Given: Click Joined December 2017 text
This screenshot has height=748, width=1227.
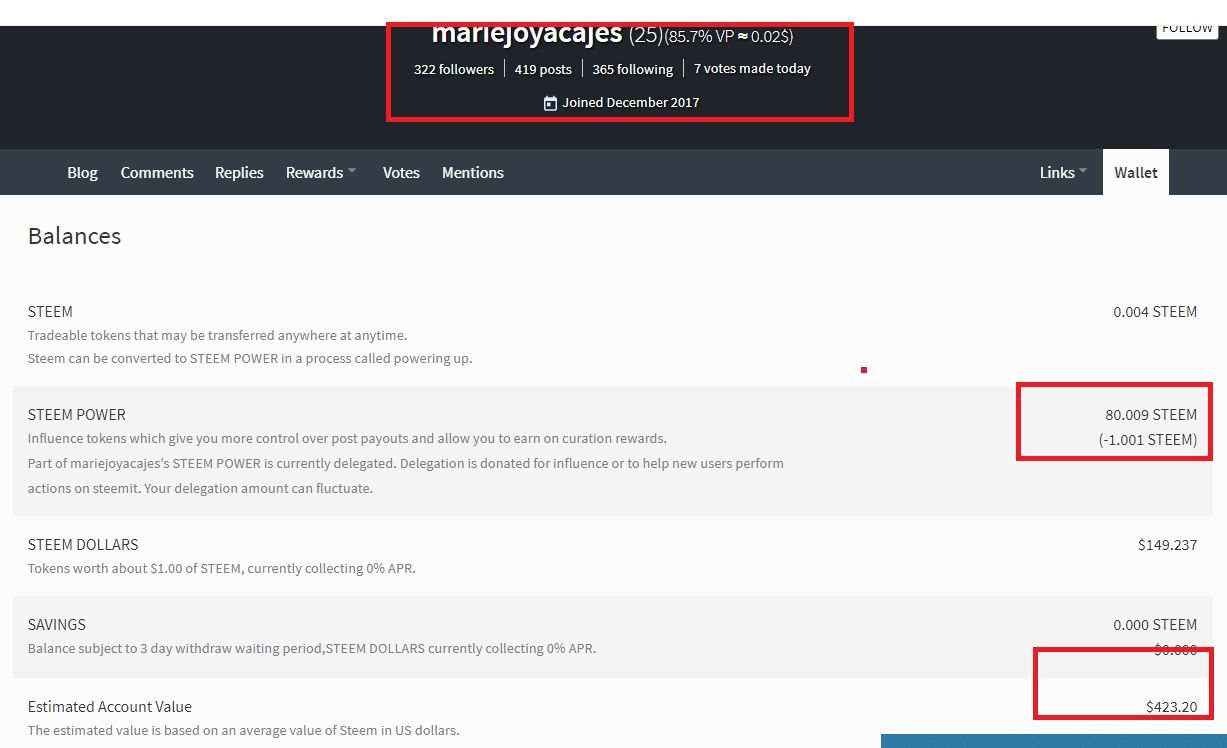Looking at the screenshot, I should [631, 103].
